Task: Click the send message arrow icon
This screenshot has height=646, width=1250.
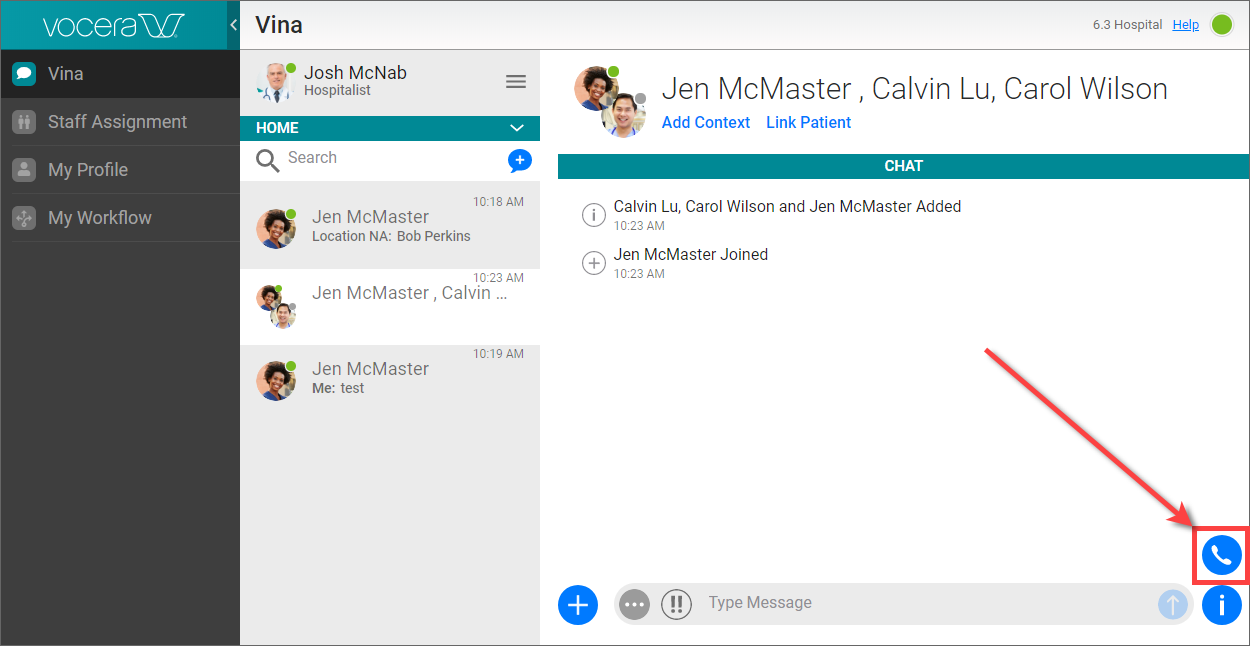Action: (1173, 604)
